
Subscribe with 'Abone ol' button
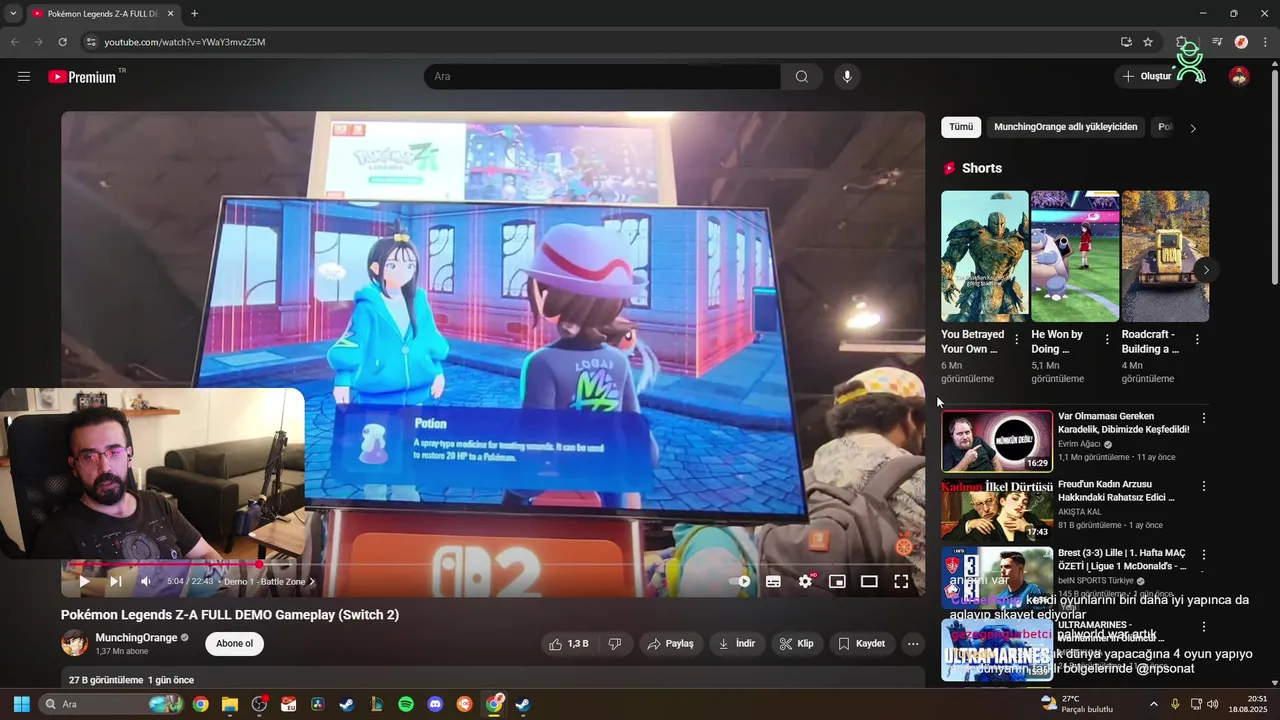(x=235, y=644)
